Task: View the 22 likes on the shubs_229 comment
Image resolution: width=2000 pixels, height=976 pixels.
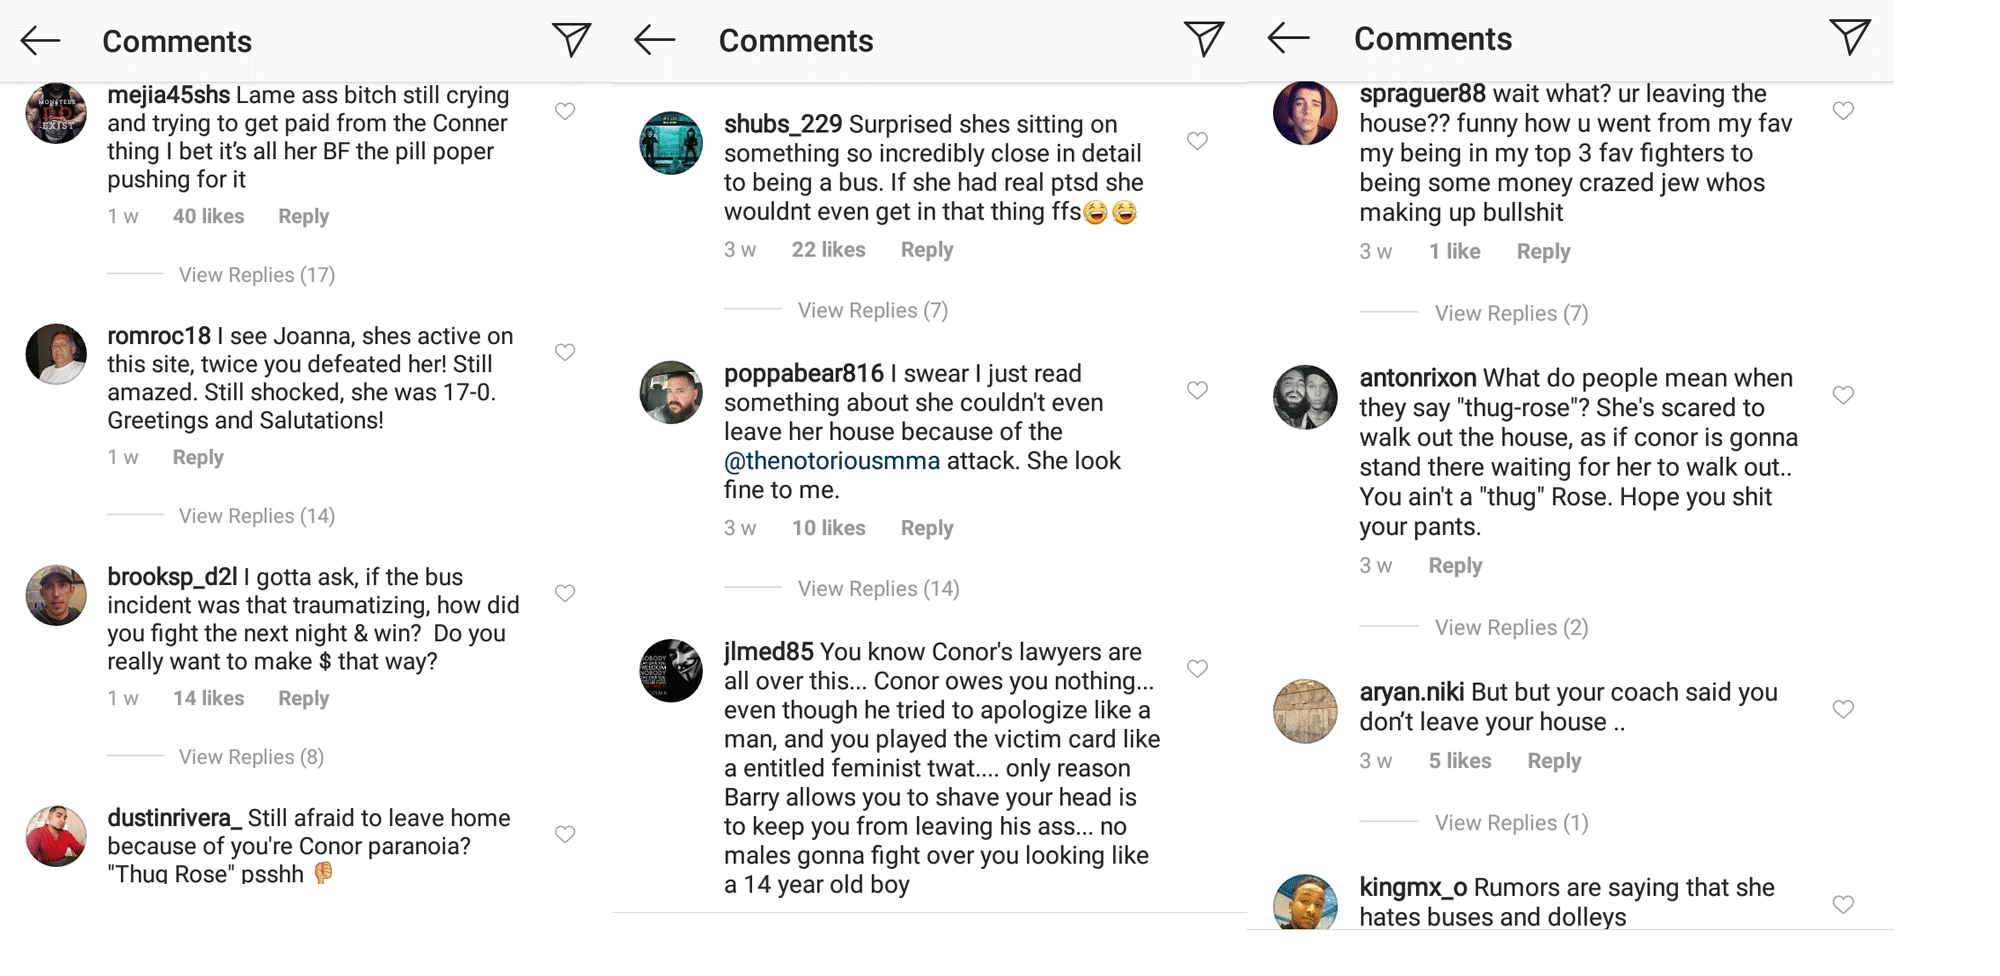Action: point(828,250)
